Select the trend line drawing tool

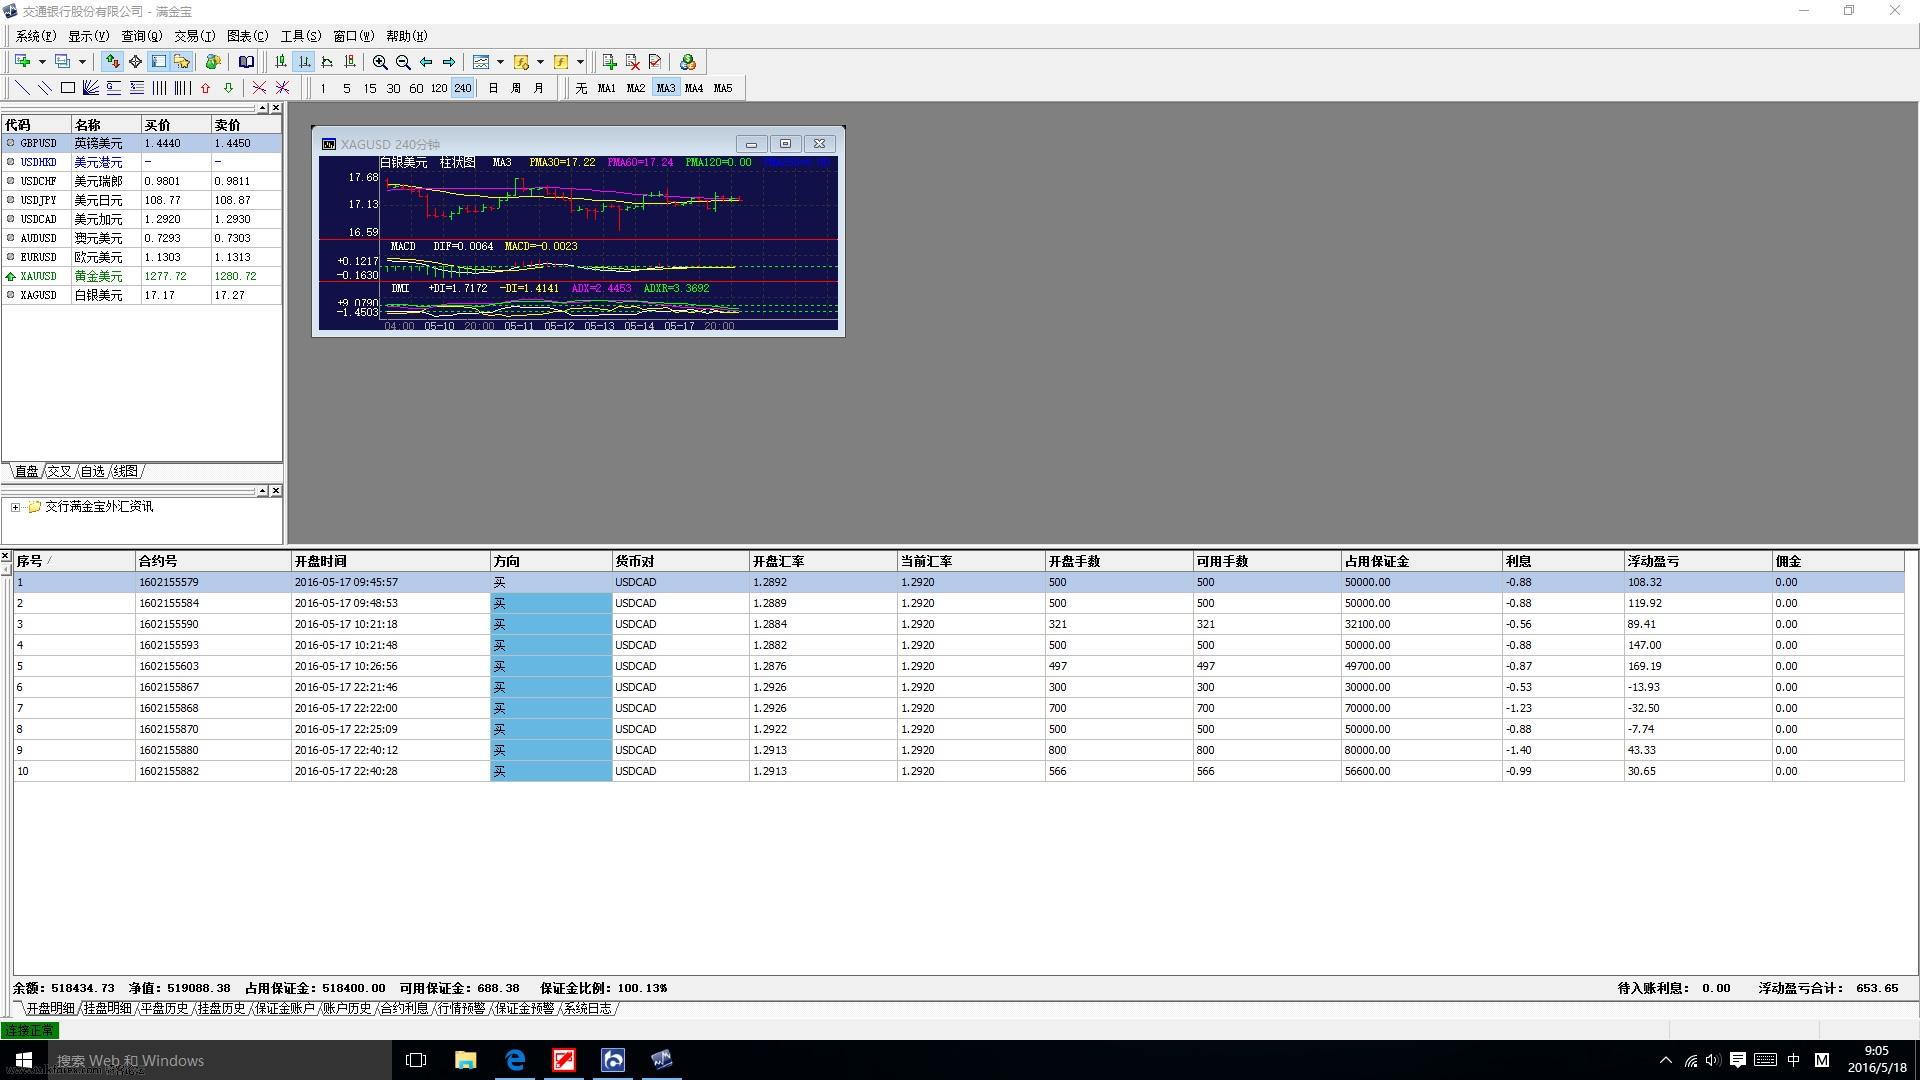22,88
